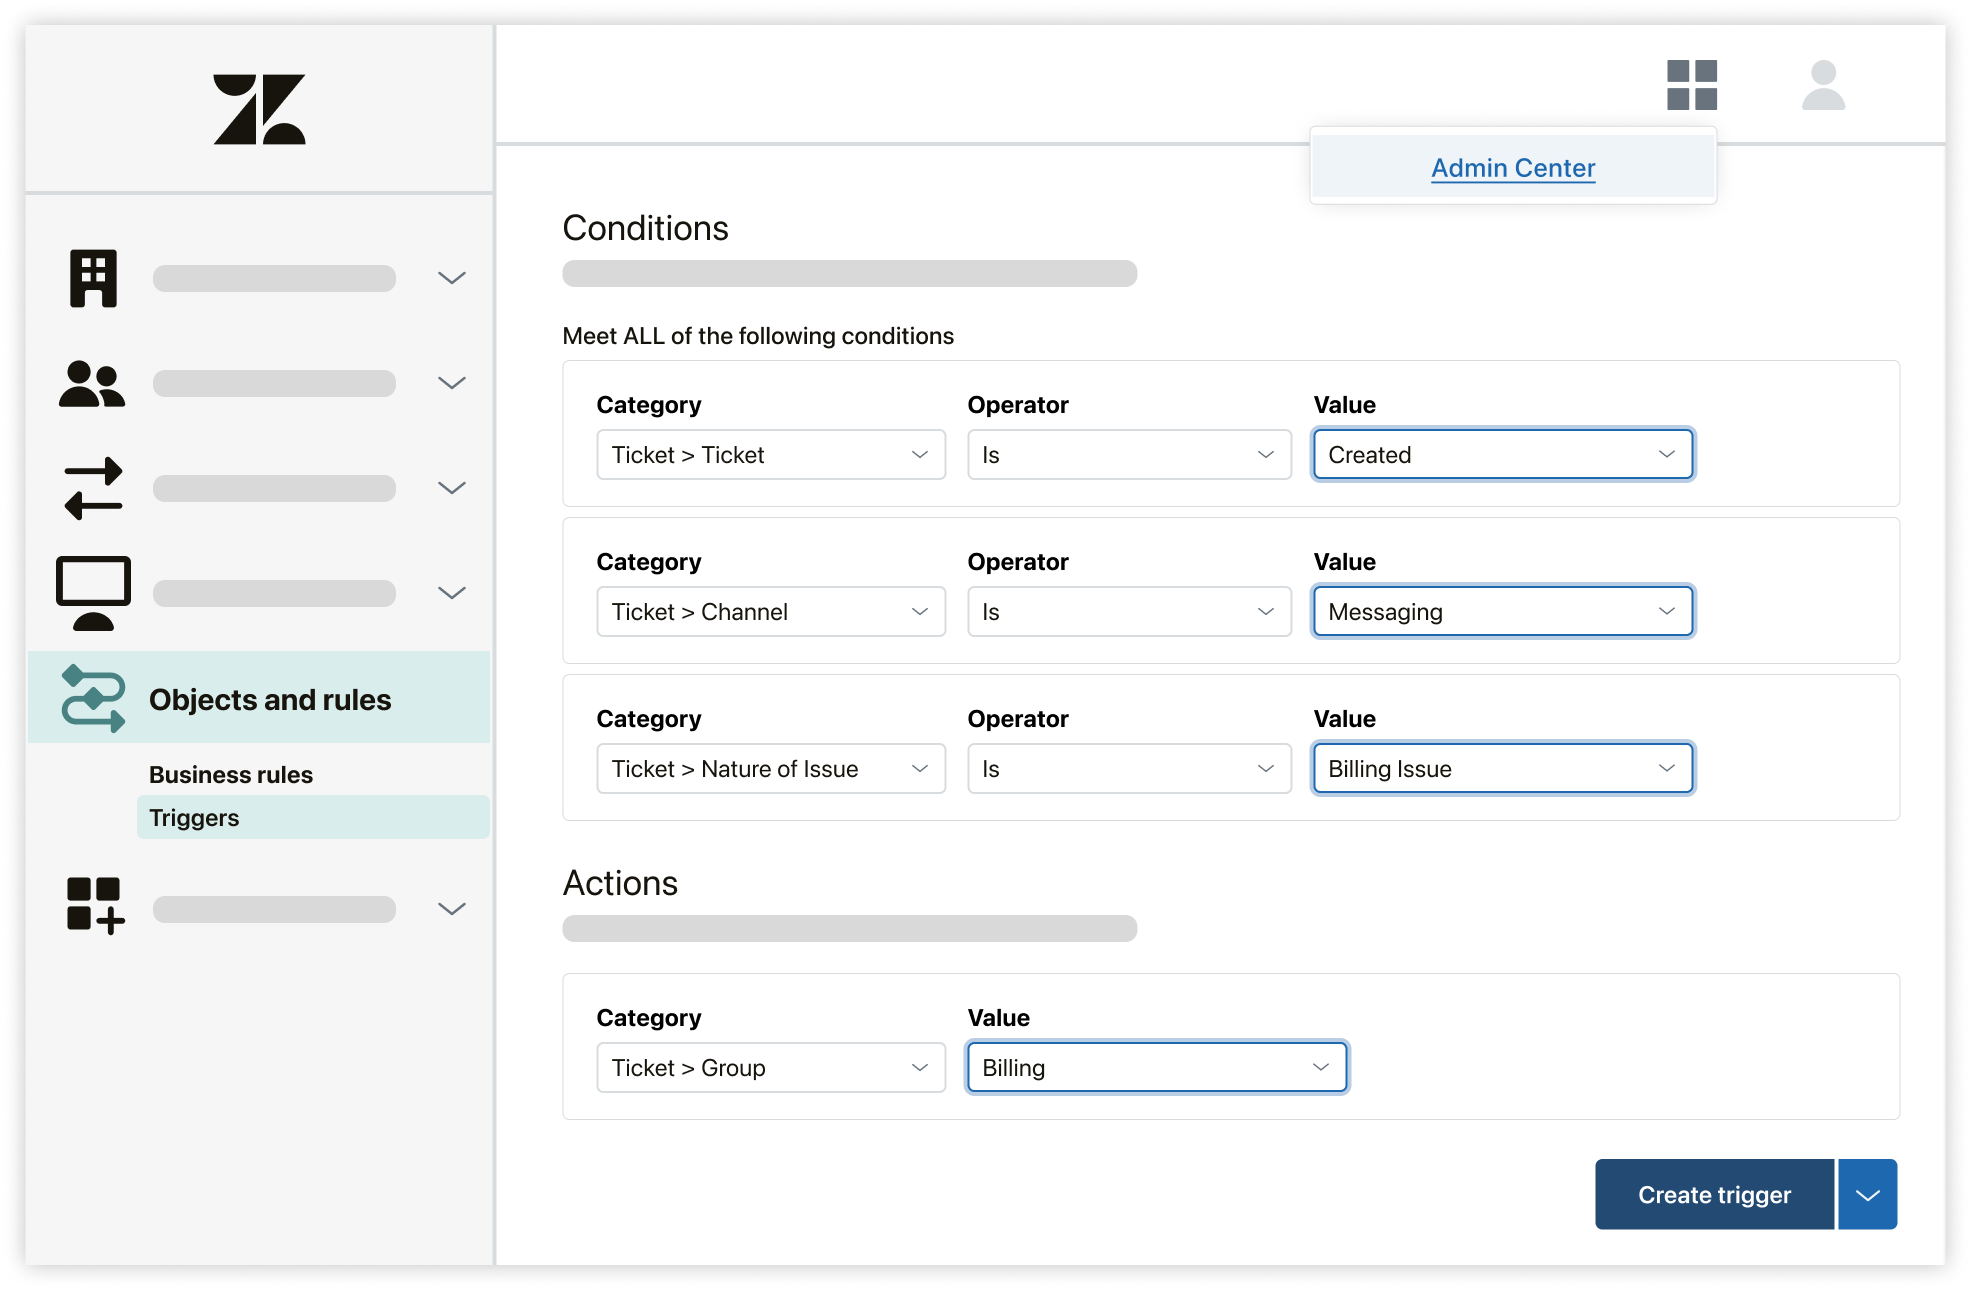Click the Channels transfer icon

(92, 487)
